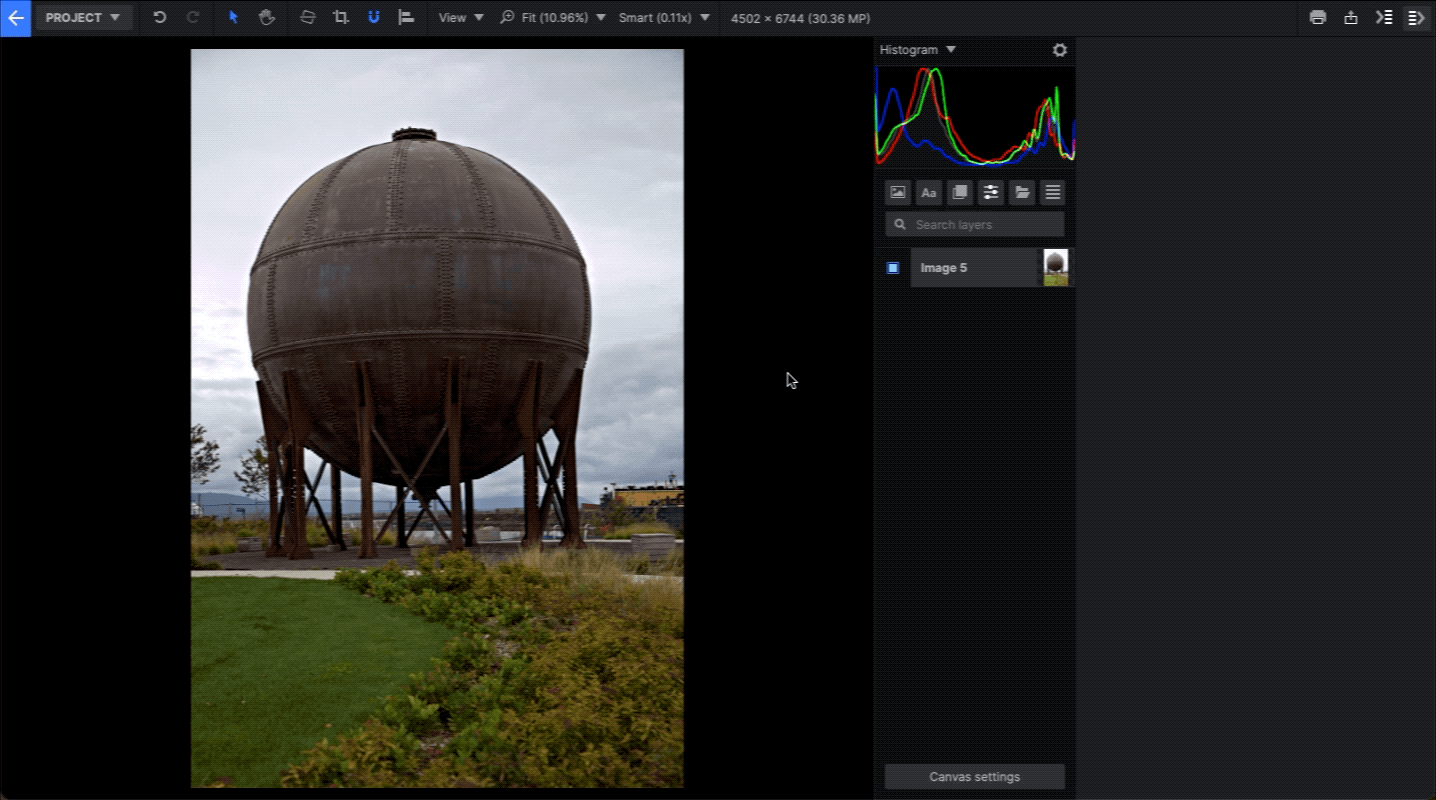Click the magnet-shaped snapping tool icon
The height and width of the screenshot is (800, 1436).
click(373, 17)
